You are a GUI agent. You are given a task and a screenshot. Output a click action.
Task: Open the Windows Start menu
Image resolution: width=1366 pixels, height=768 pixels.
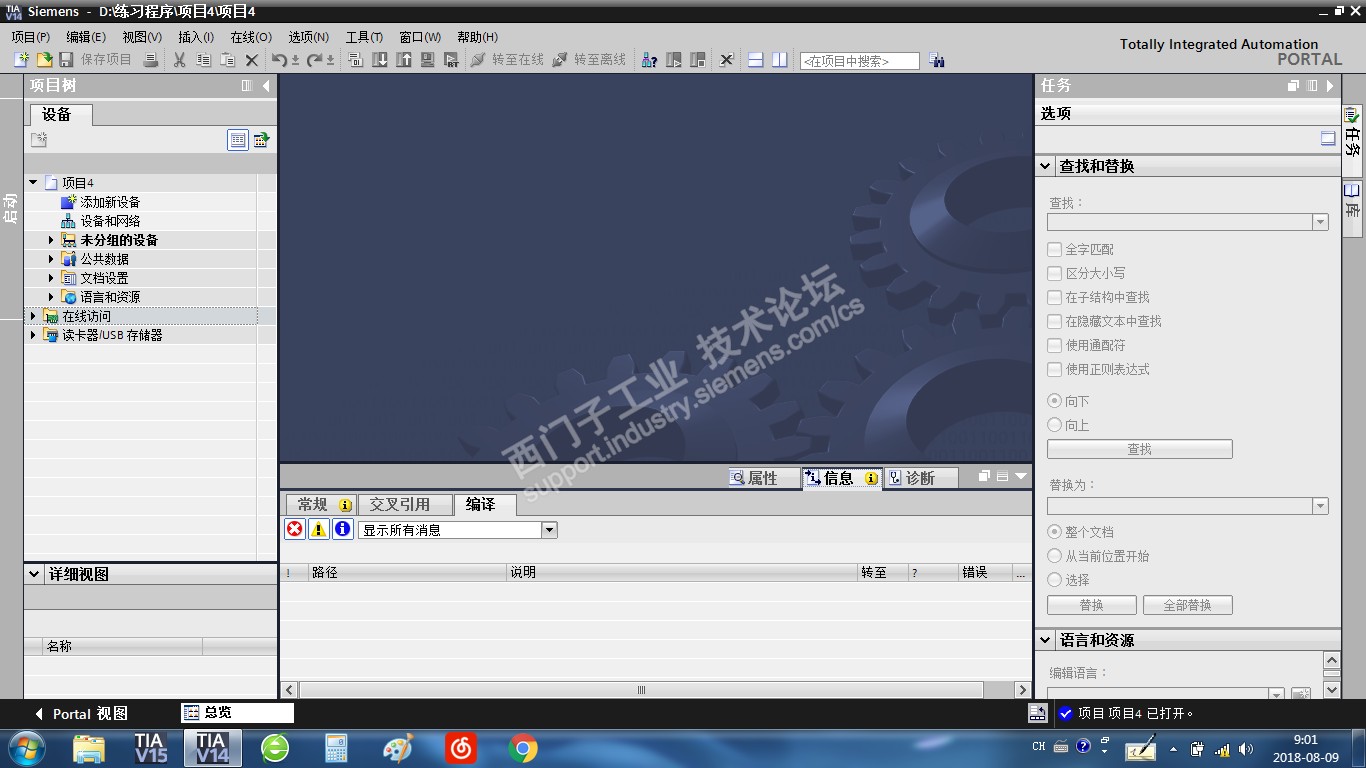point(26,748)
